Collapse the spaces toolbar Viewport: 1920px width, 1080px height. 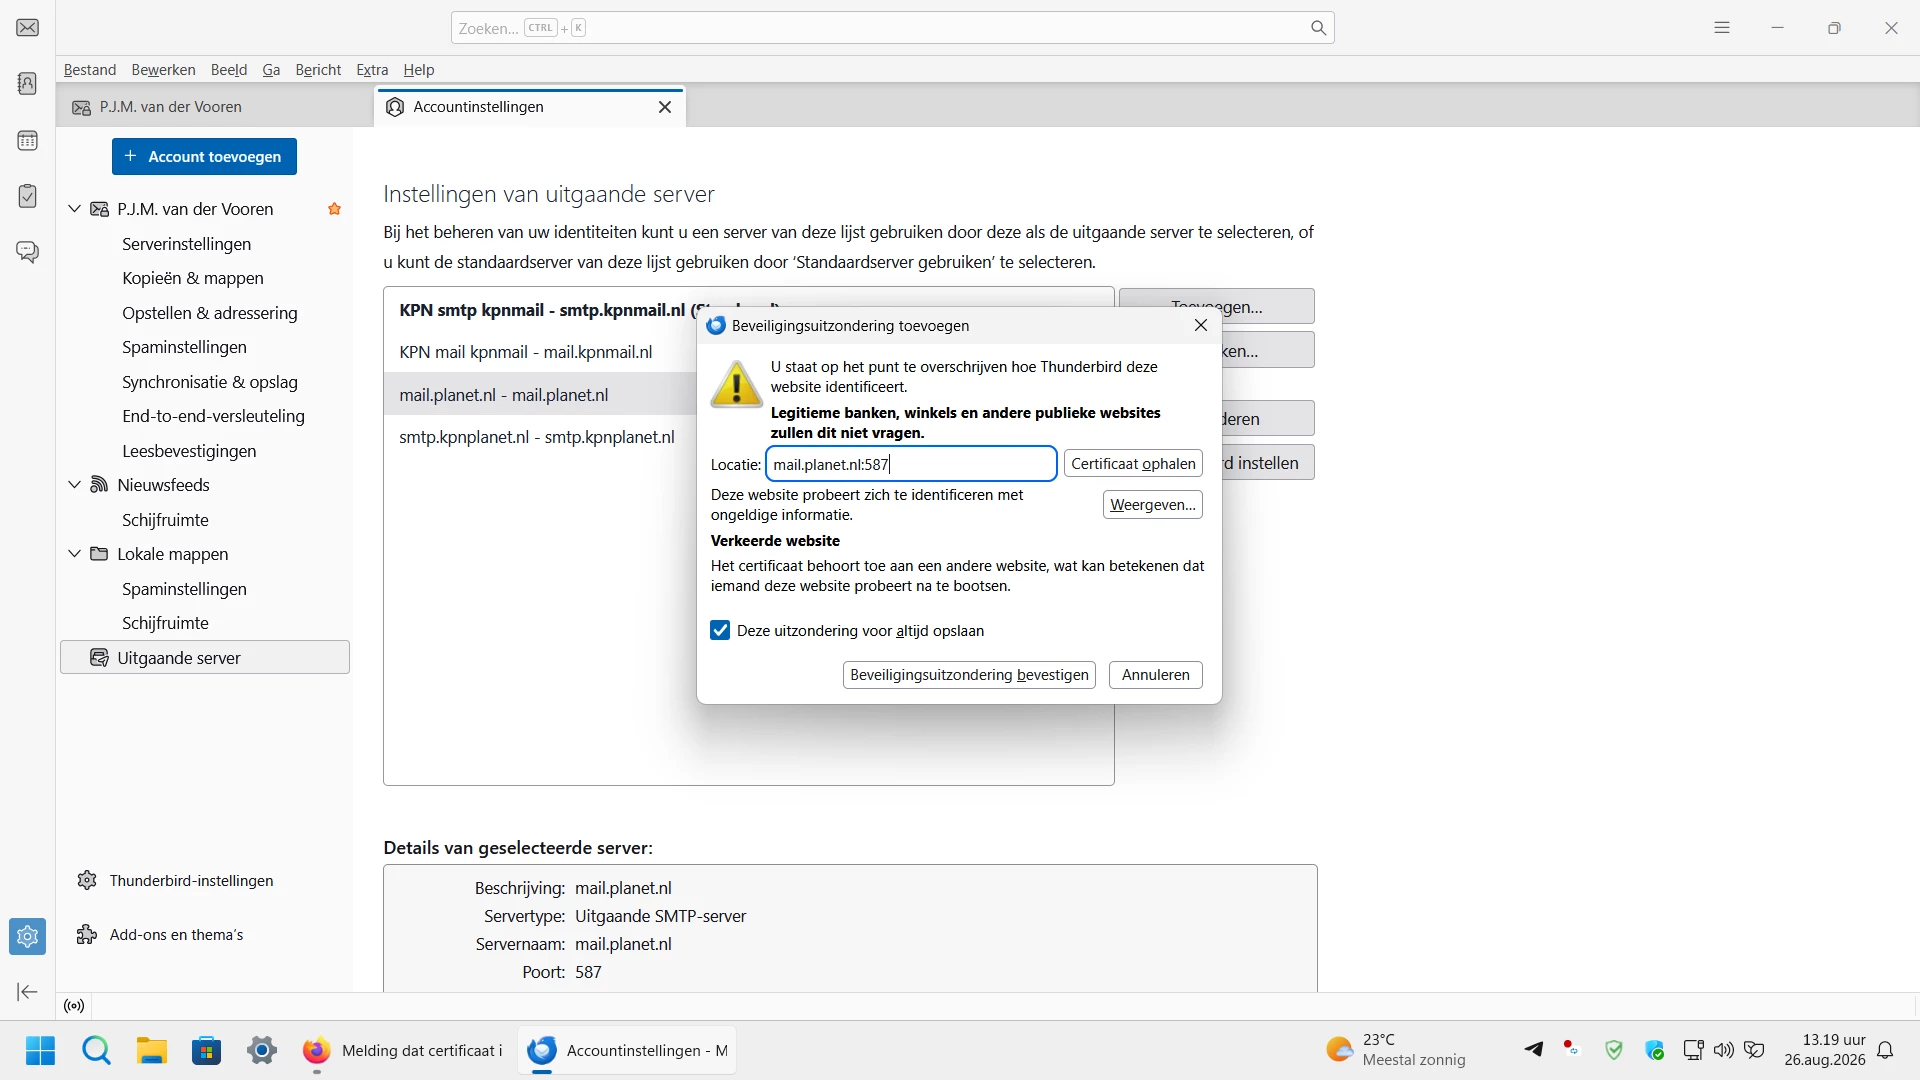[x=27, y=992]
